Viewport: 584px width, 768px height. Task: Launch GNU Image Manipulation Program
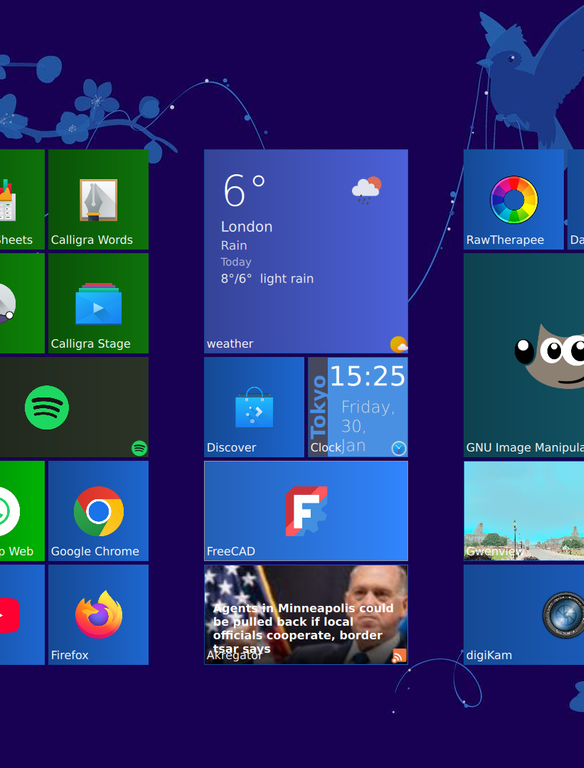pyautogui.click(x=524, y=355)
